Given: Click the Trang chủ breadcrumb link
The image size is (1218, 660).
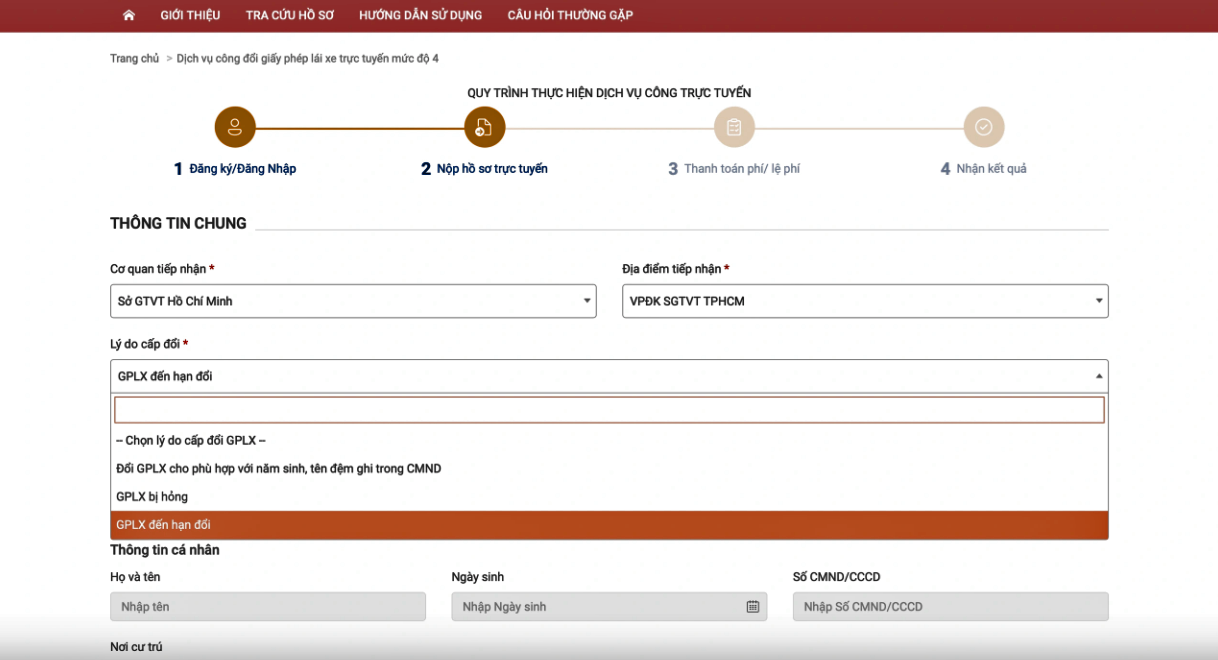Looking at the screenshot, I should coord(134,59).
